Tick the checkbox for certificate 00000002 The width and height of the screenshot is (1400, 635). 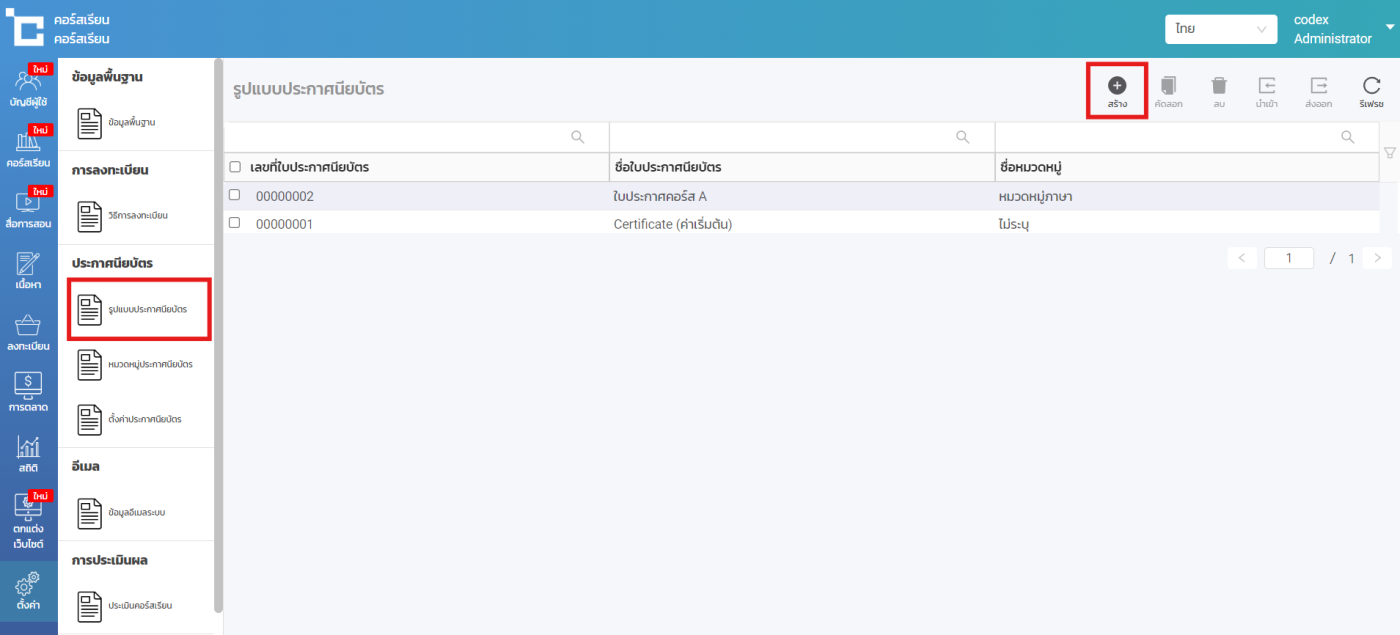[235, 196]
